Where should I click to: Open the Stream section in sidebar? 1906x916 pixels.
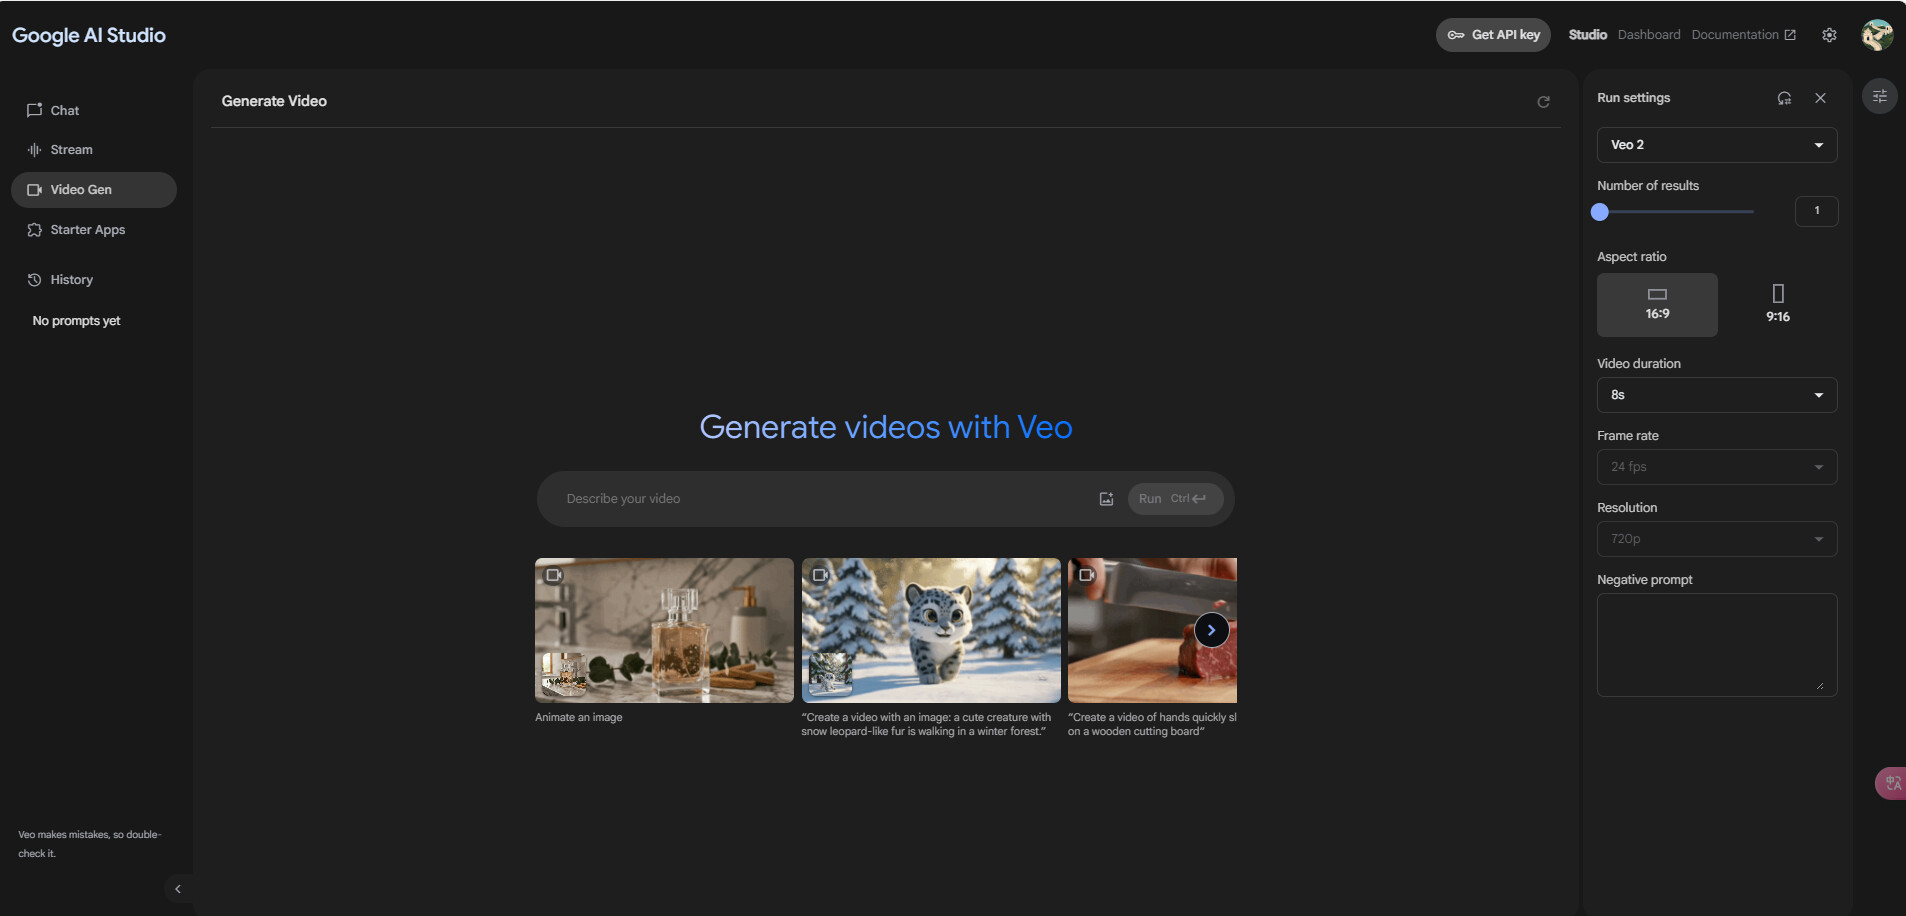pos(94,150)
